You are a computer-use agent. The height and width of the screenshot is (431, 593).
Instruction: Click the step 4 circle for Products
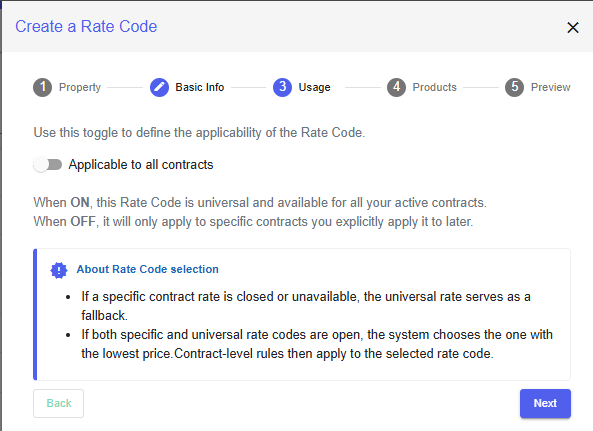(396, 87)
